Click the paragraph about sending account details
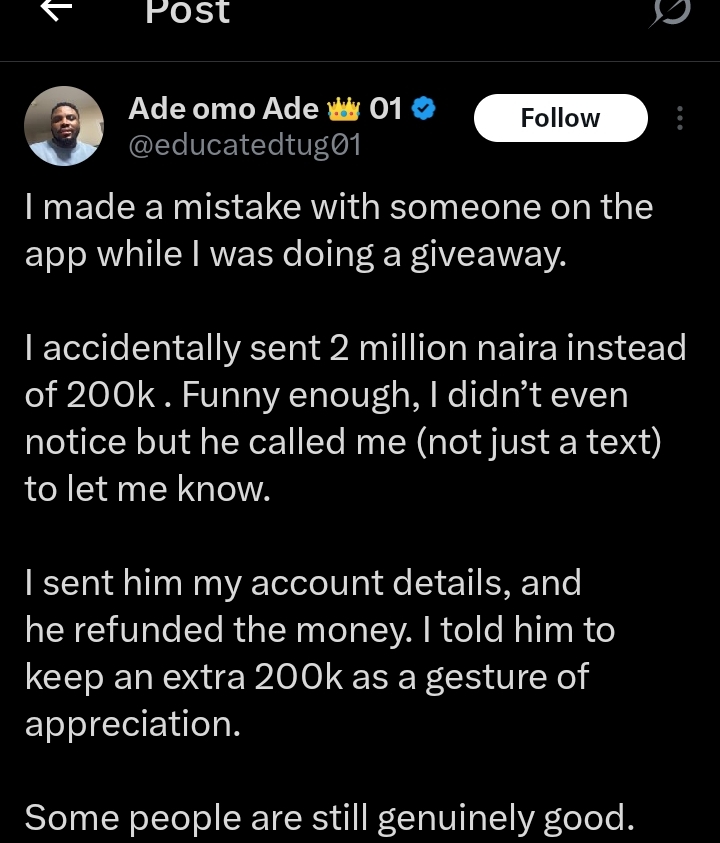The image size is (720, 843). tap(320, 652)
